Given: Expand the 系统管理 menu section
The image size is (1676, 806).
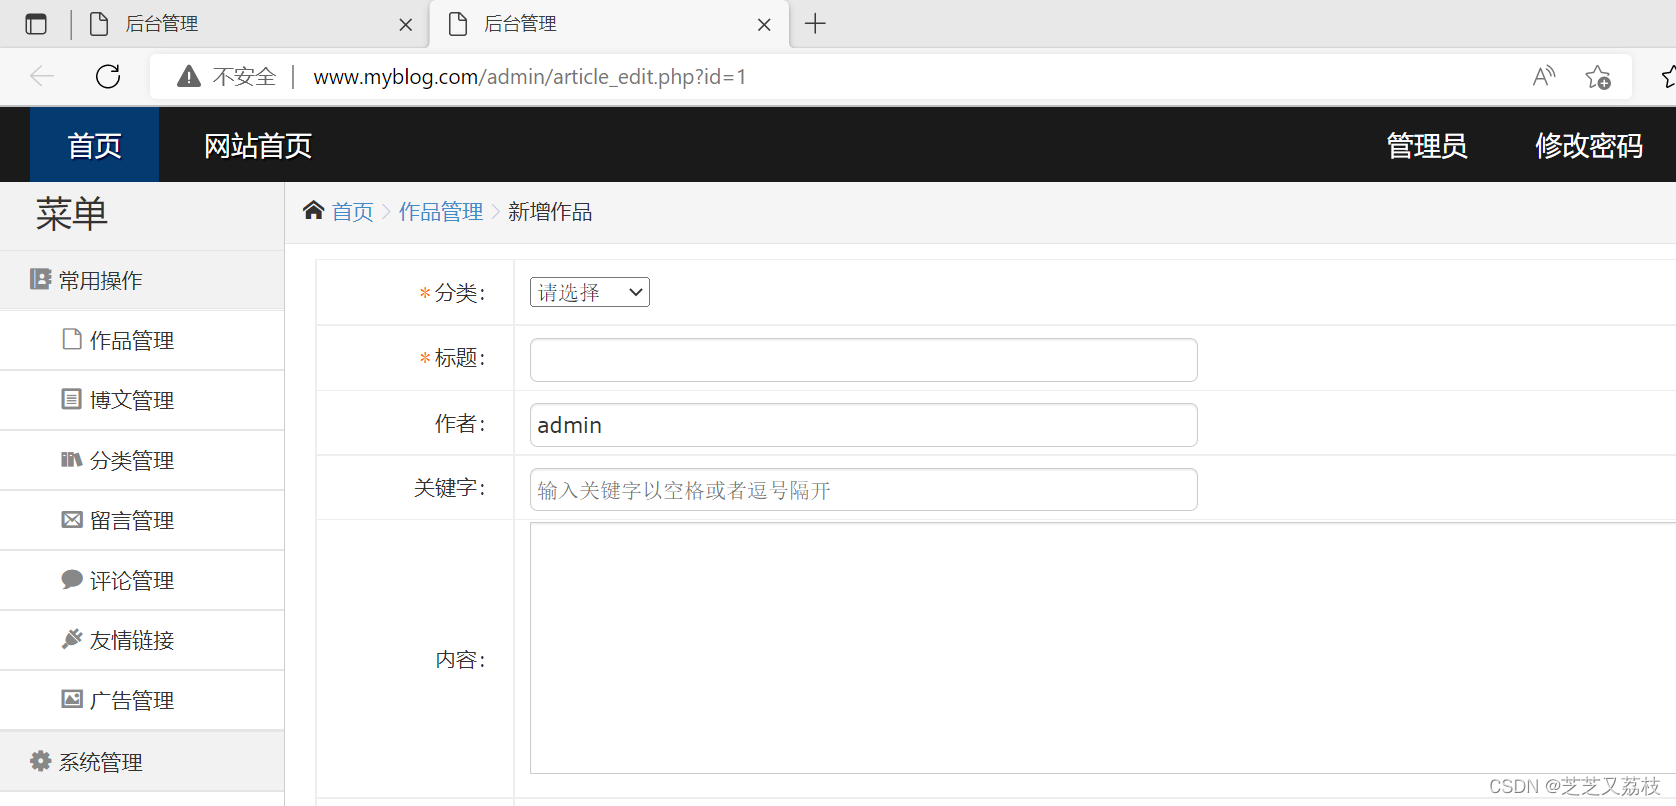Looking at the screenshot, I should [142, 762].
